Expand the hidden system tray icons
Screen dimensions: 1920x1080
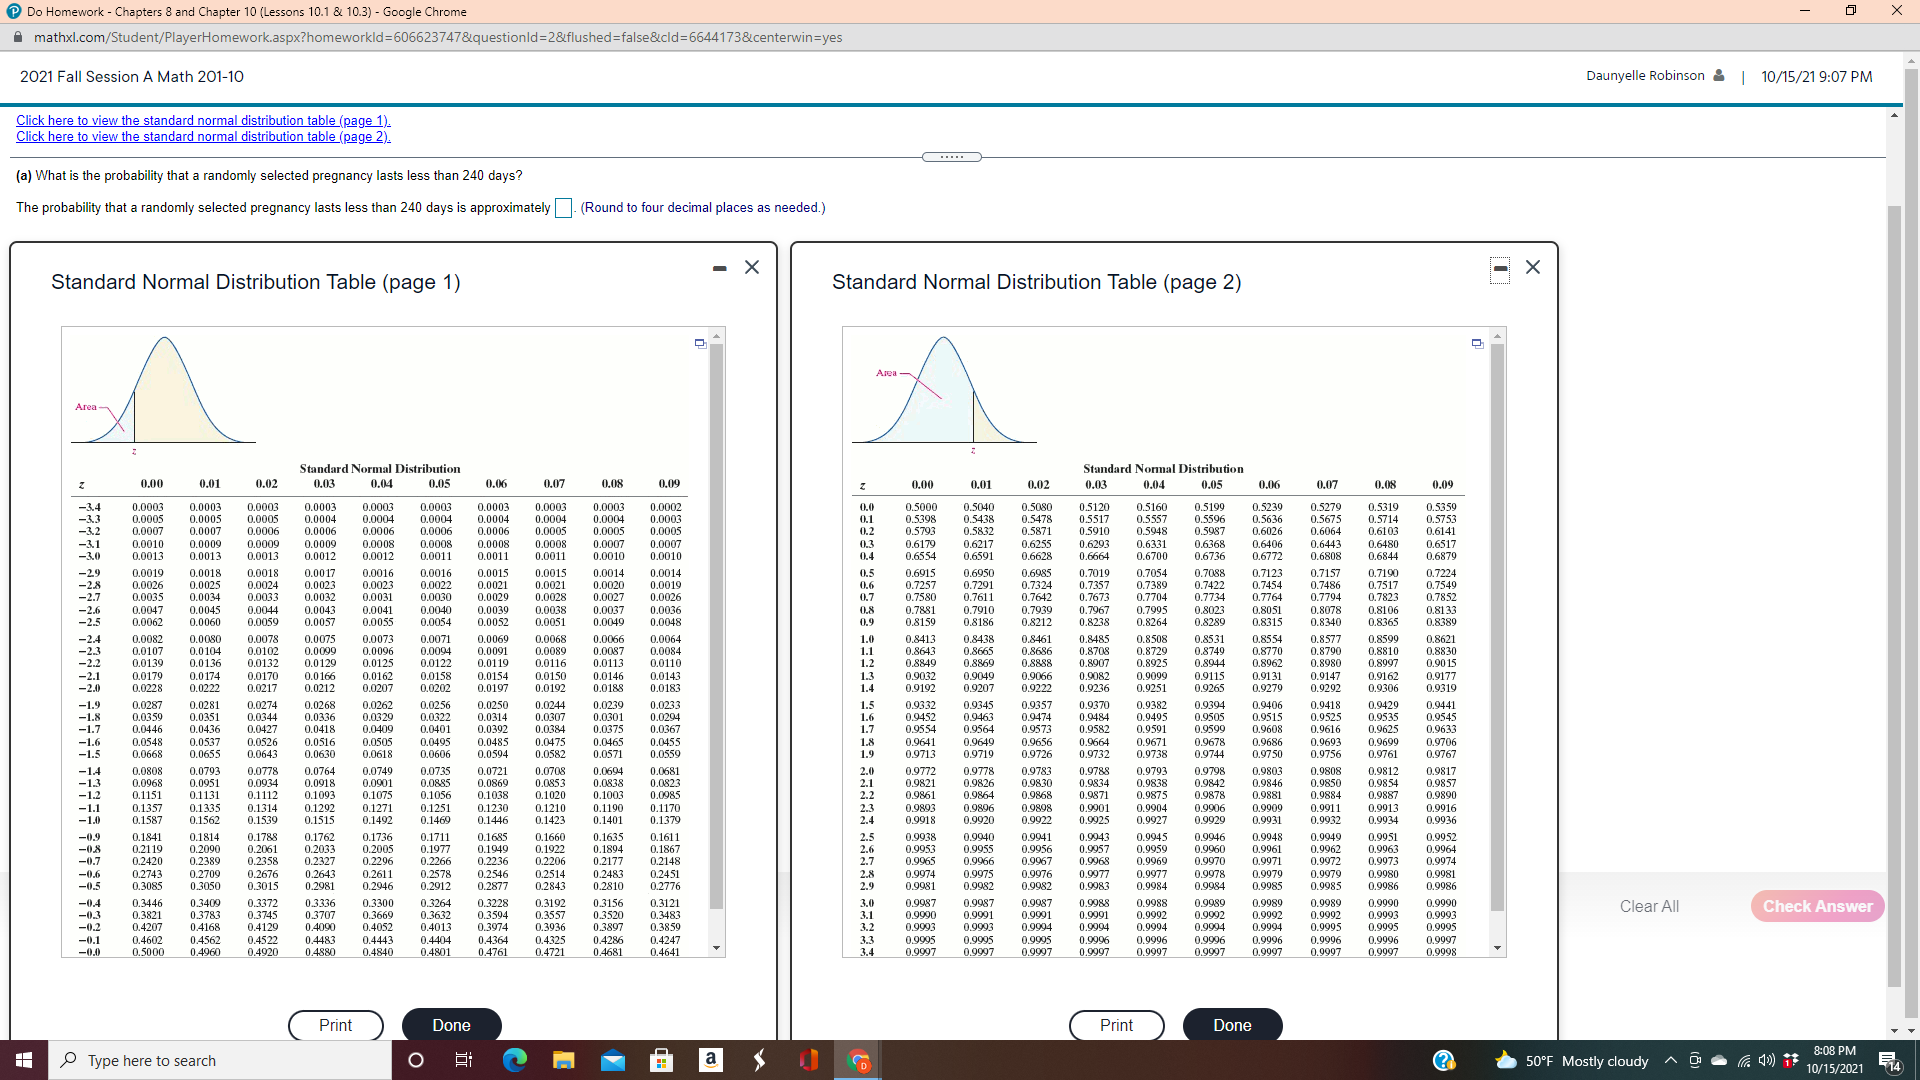(1670, 1060)
